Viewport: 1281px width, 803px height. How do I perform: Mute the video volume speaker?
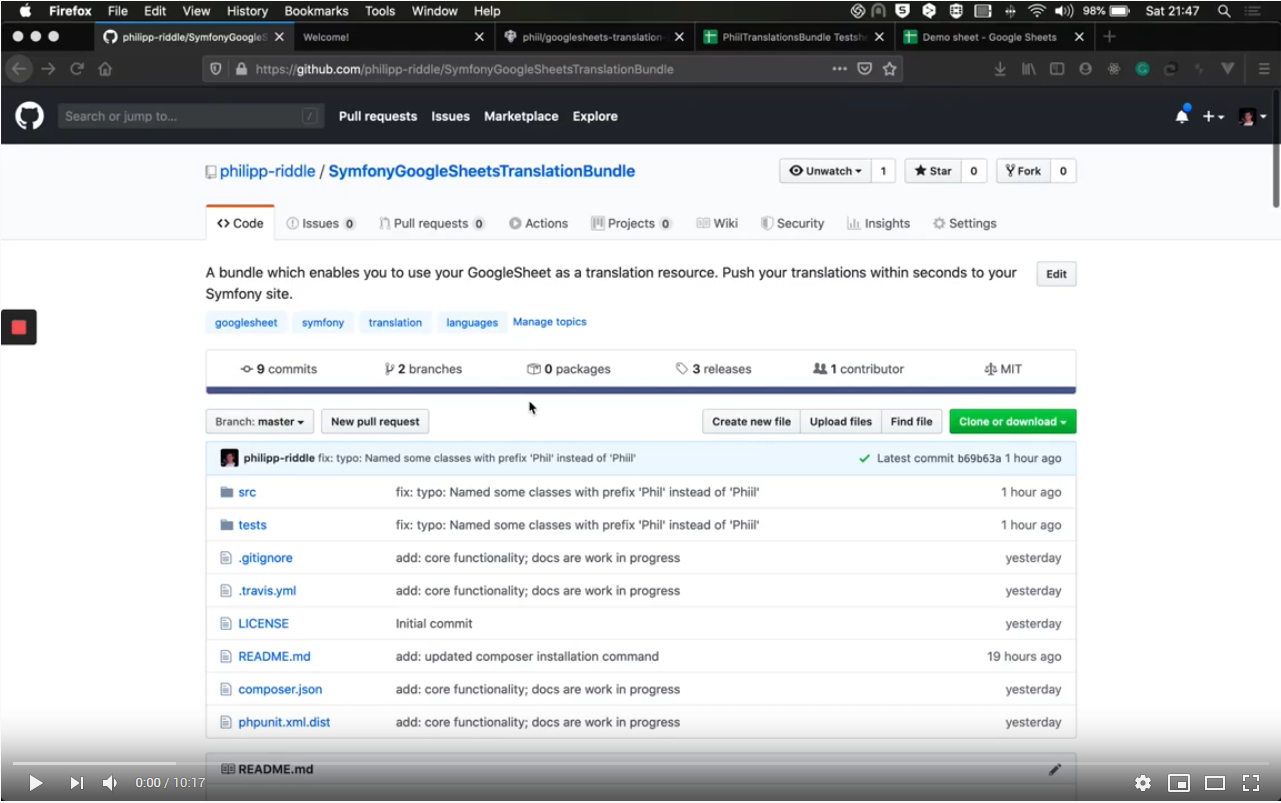pos(110,783)
